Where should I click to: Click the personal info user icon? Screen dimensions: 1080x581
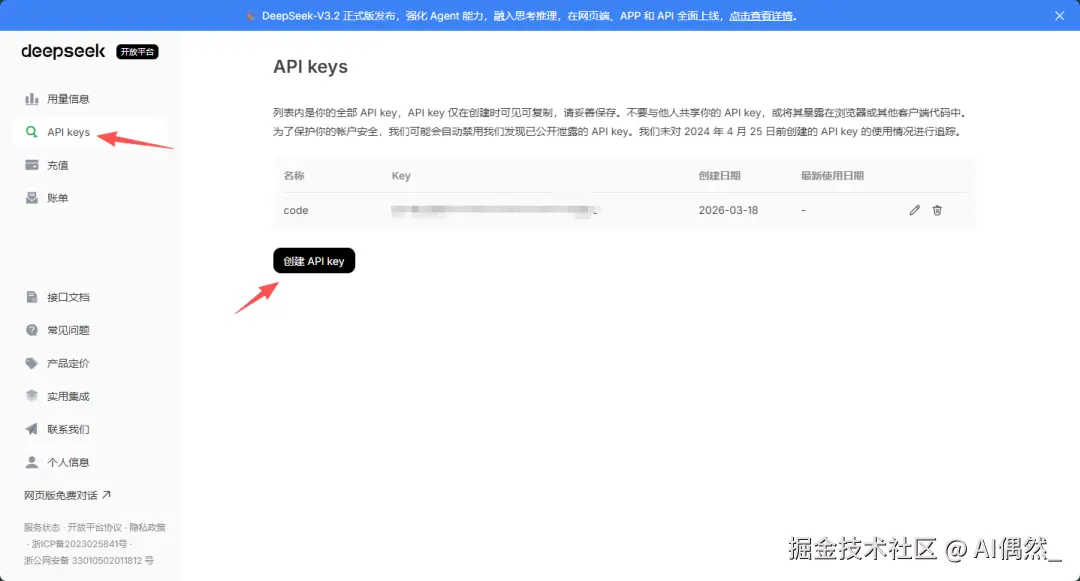pos(32,462)
